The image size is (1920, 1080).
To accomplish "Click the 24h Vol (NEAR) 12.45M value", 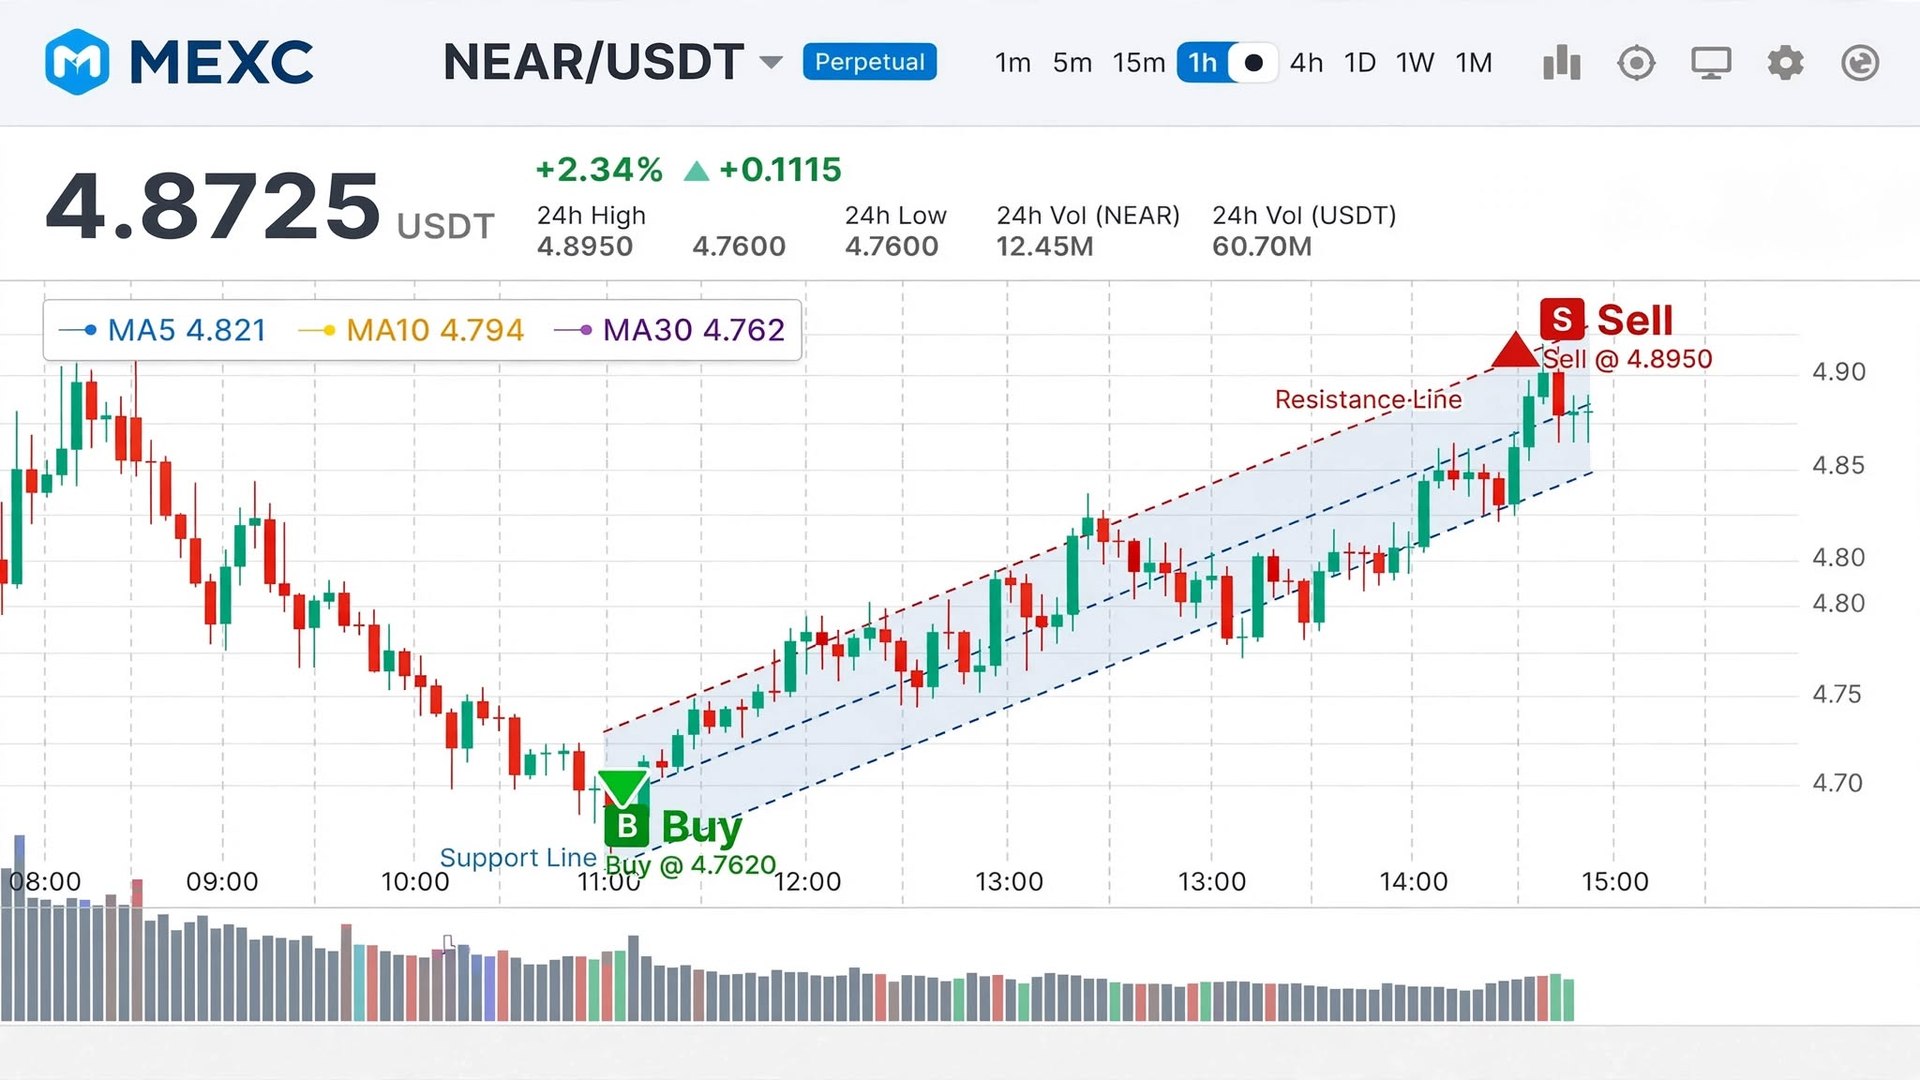I will click(1045, 246).
